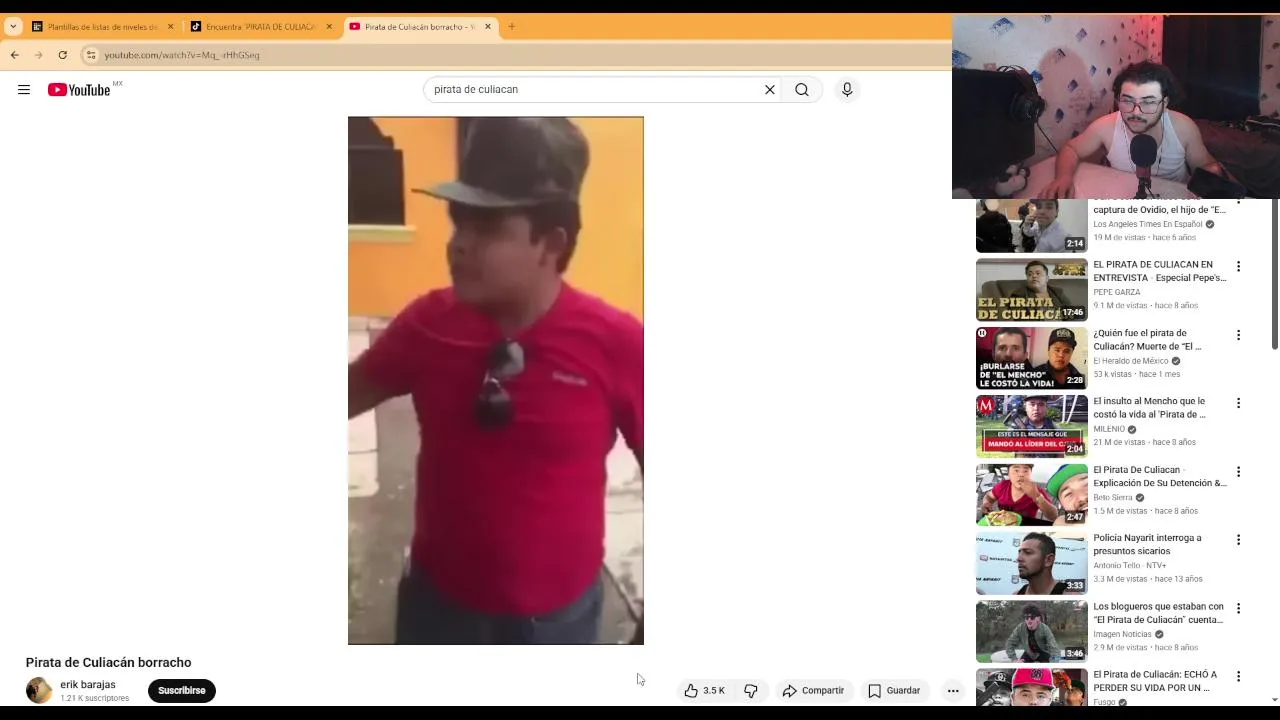
Task: Open the 2:04 MILENIO video thumbnail
Action: [x=1032, y=426]
